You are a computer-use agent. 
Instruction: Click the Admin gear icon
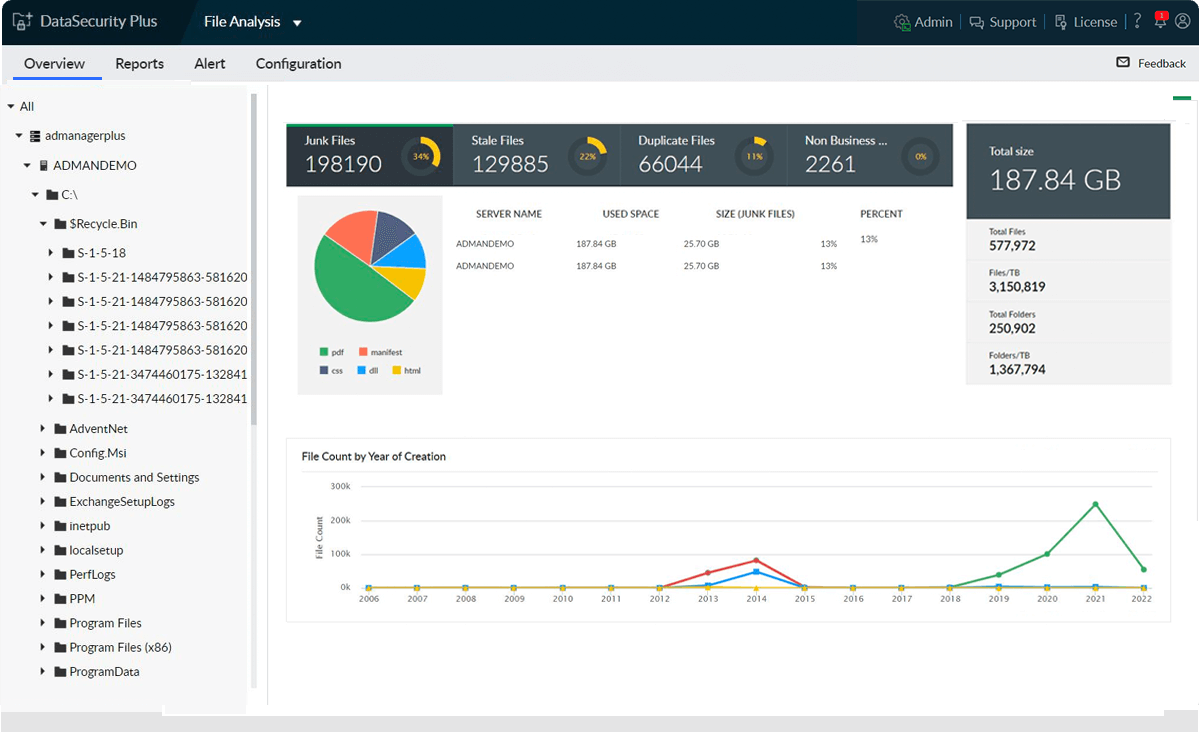pos(902,22)
